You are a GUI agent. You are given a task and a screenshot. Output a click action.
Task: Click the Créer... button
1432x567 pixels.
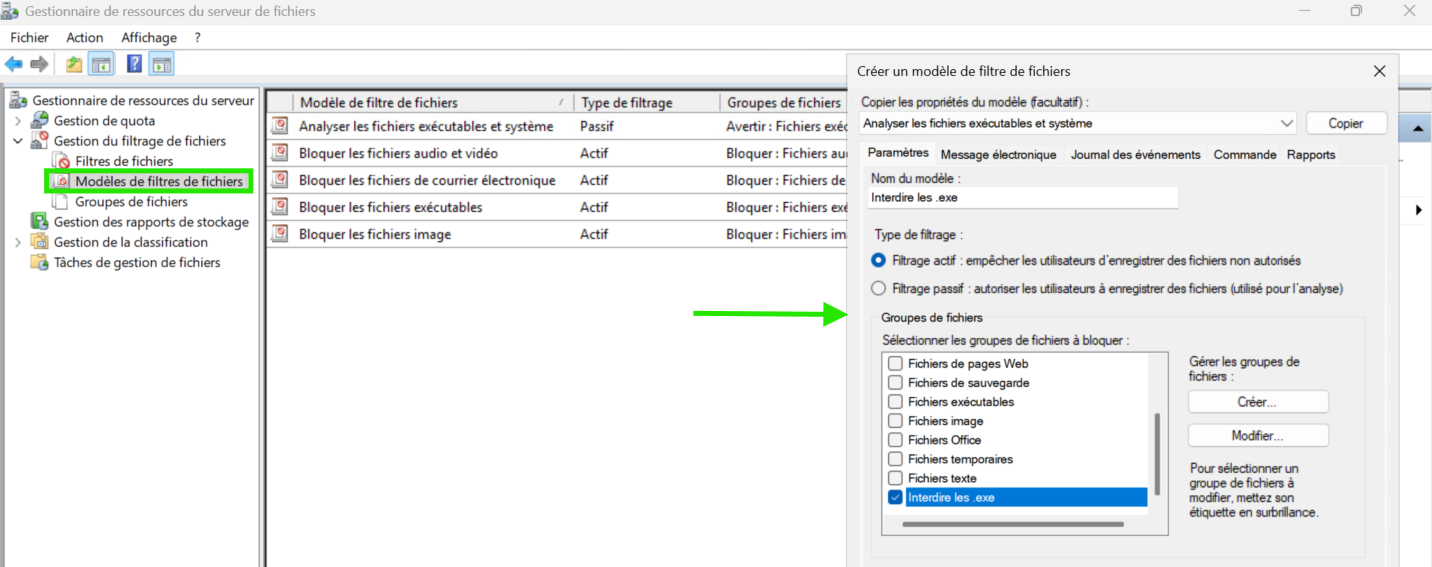[1257, 402]
